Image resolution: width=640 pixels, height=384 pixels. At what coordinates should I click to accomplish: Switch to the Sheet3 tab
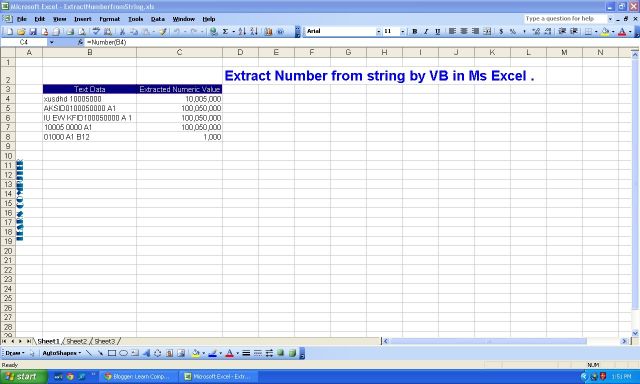[x=105, y=341]
